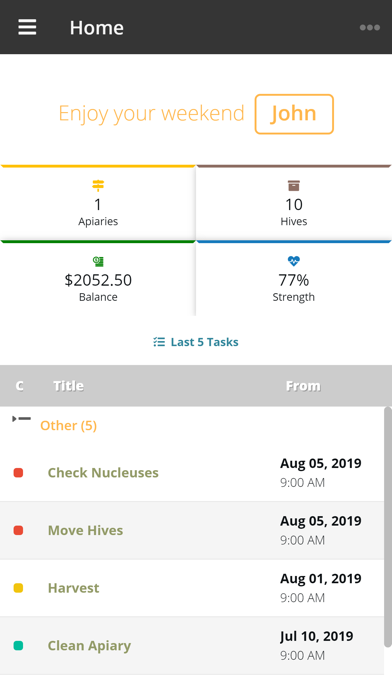
Task: Click the teal marker beside Clean Apiary
Action: (18, 646)
